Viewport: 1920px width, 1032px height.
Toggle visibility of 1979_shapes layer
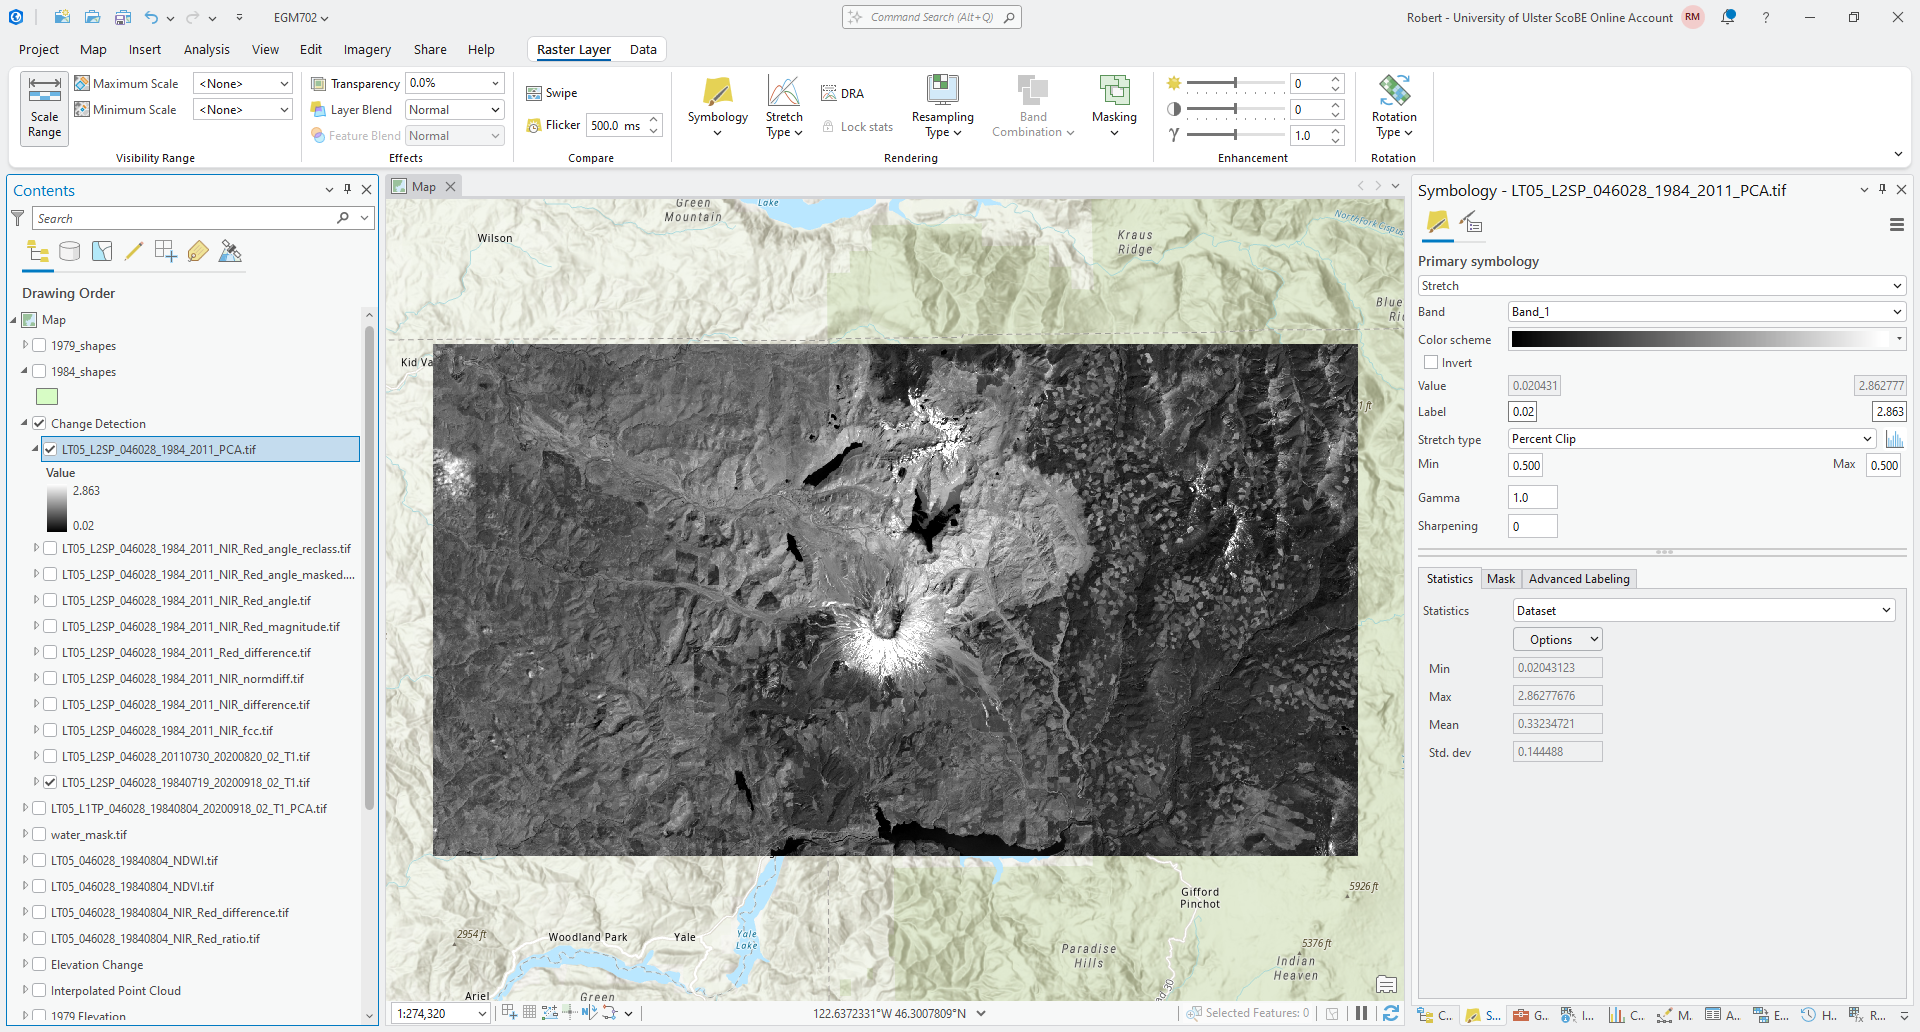click(39, 346)
